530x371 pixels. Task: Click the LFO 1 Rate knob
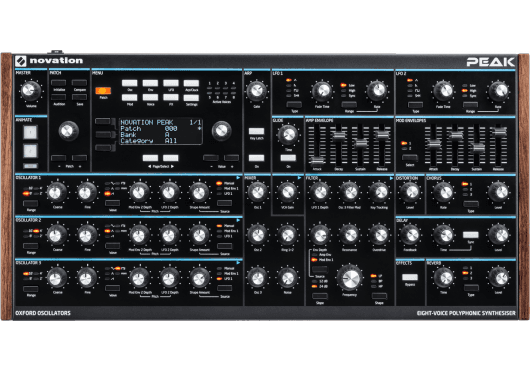[376, 91]
